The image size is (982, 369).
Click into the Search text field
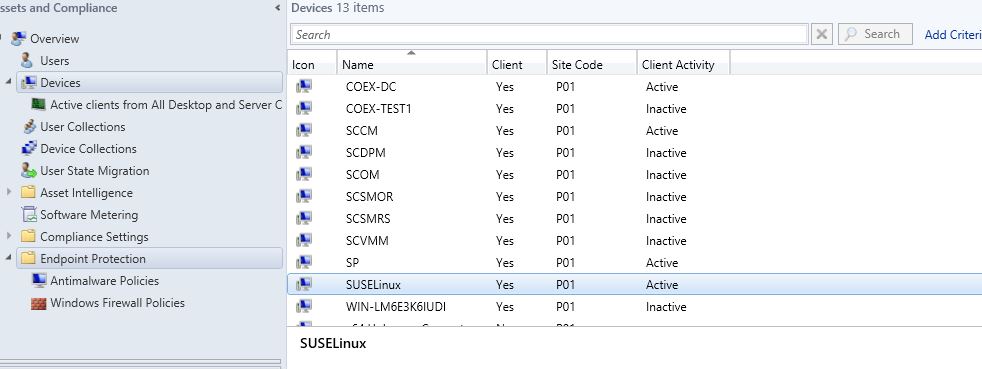coord(549,34)
